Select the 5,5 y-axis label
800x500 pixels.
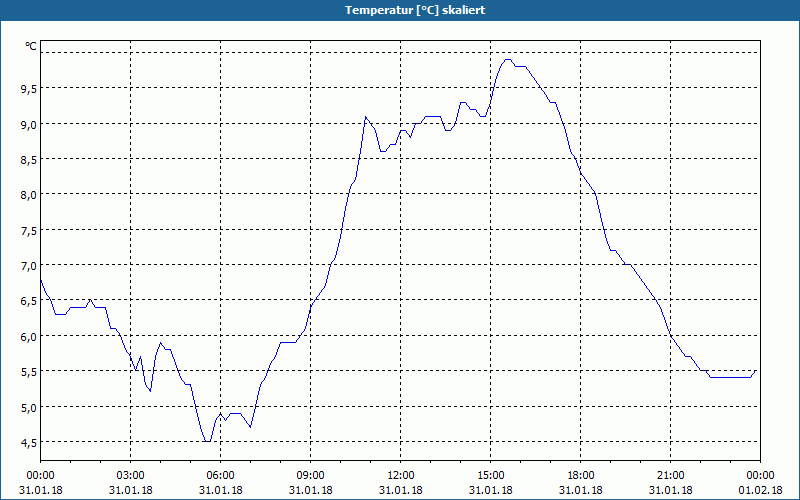click(x=28, y=372)
